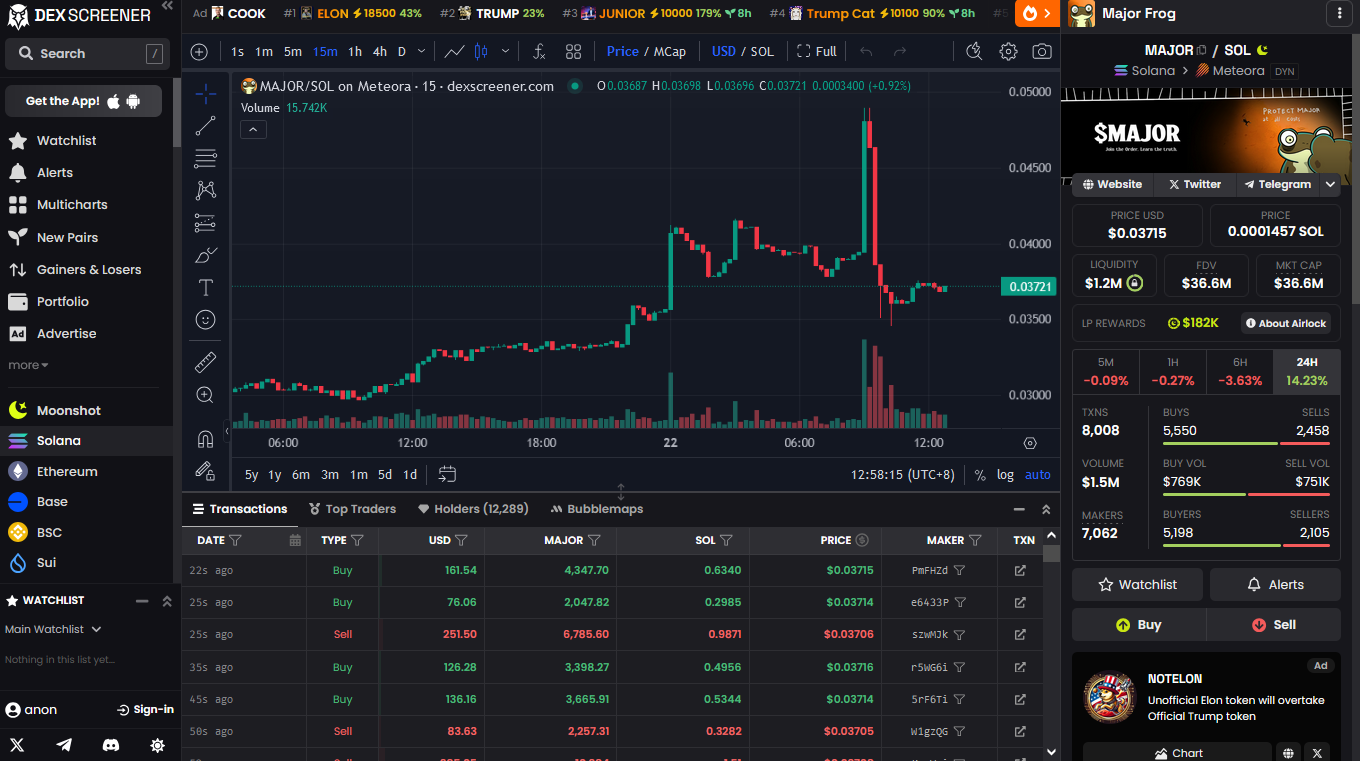1360x761 pixels.
Task: Select the trend line drawing tool
Action: point(205,126)
